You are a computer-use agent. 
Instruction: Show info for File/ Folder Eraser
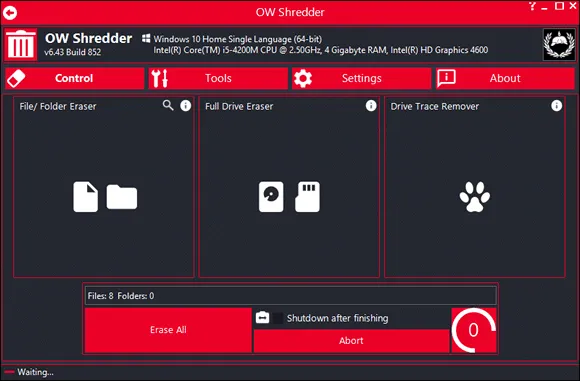[186, 106]
